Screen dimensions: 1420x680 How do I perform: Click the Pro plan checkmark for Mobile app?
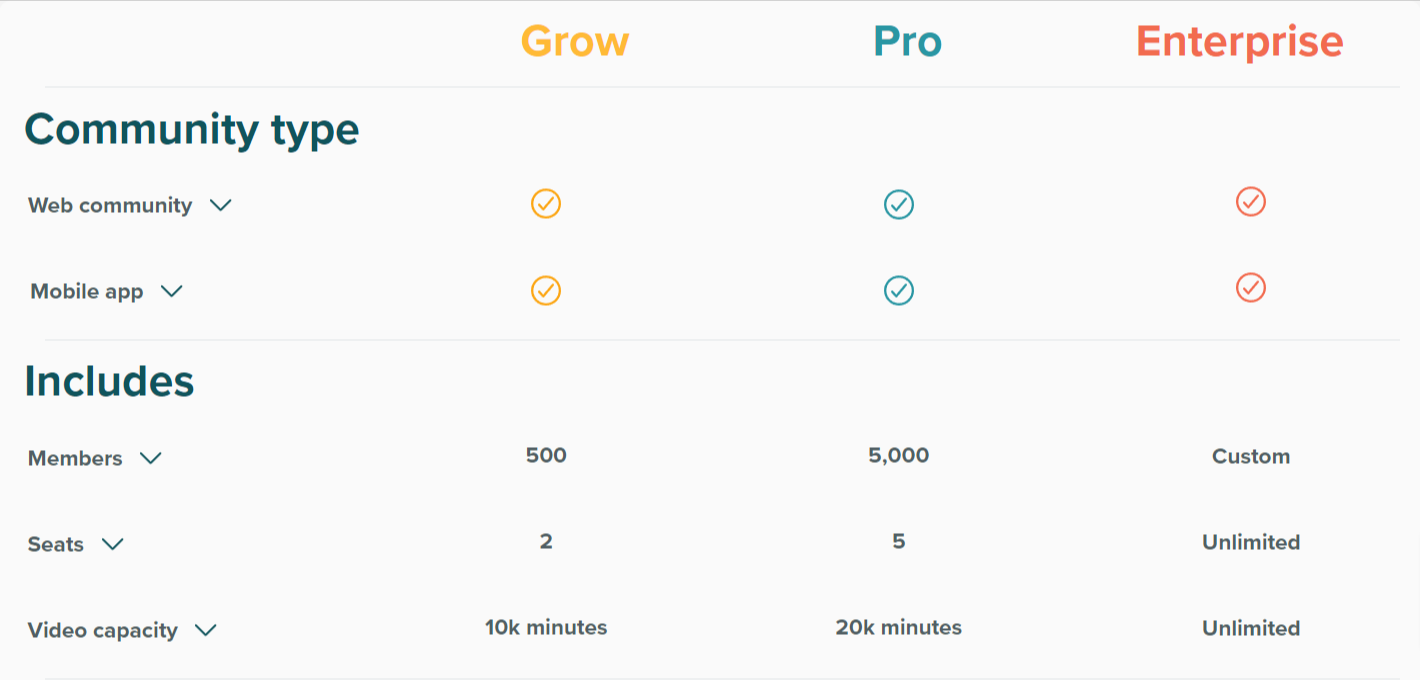pyautogui.click(x=898, y=290)
